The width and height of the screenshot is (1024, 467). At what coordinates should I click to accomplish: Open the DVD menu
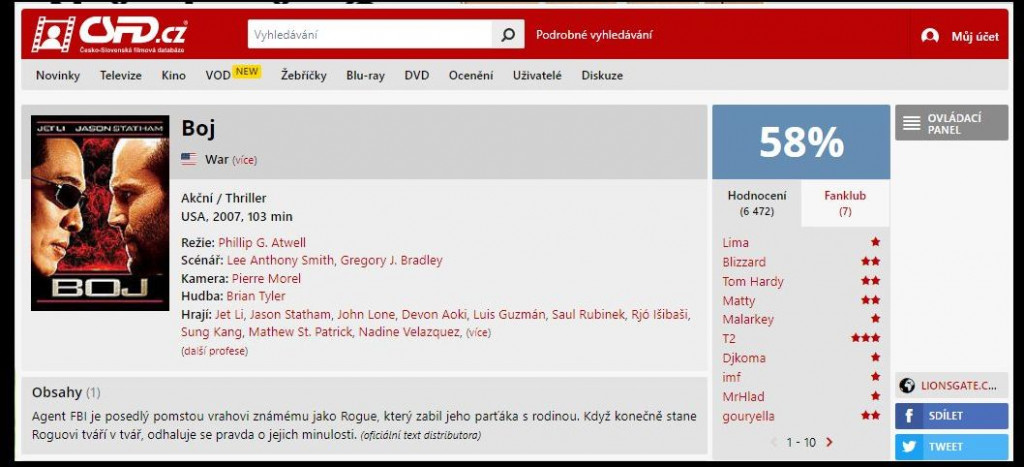417,75
